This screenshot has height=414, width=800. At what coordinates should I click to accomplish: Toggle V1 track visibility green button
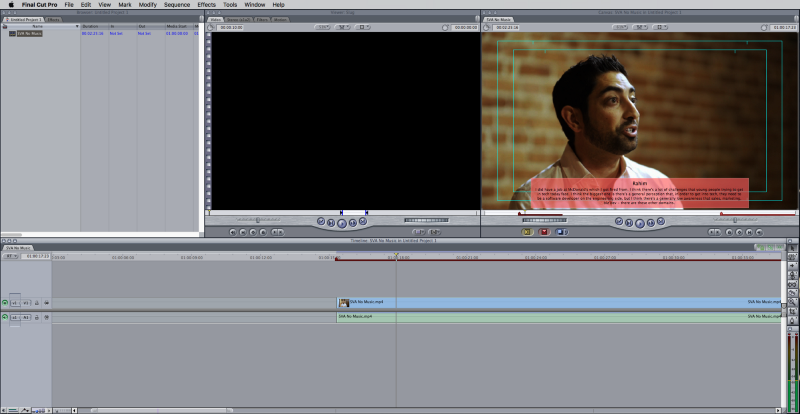pos(5,303)
